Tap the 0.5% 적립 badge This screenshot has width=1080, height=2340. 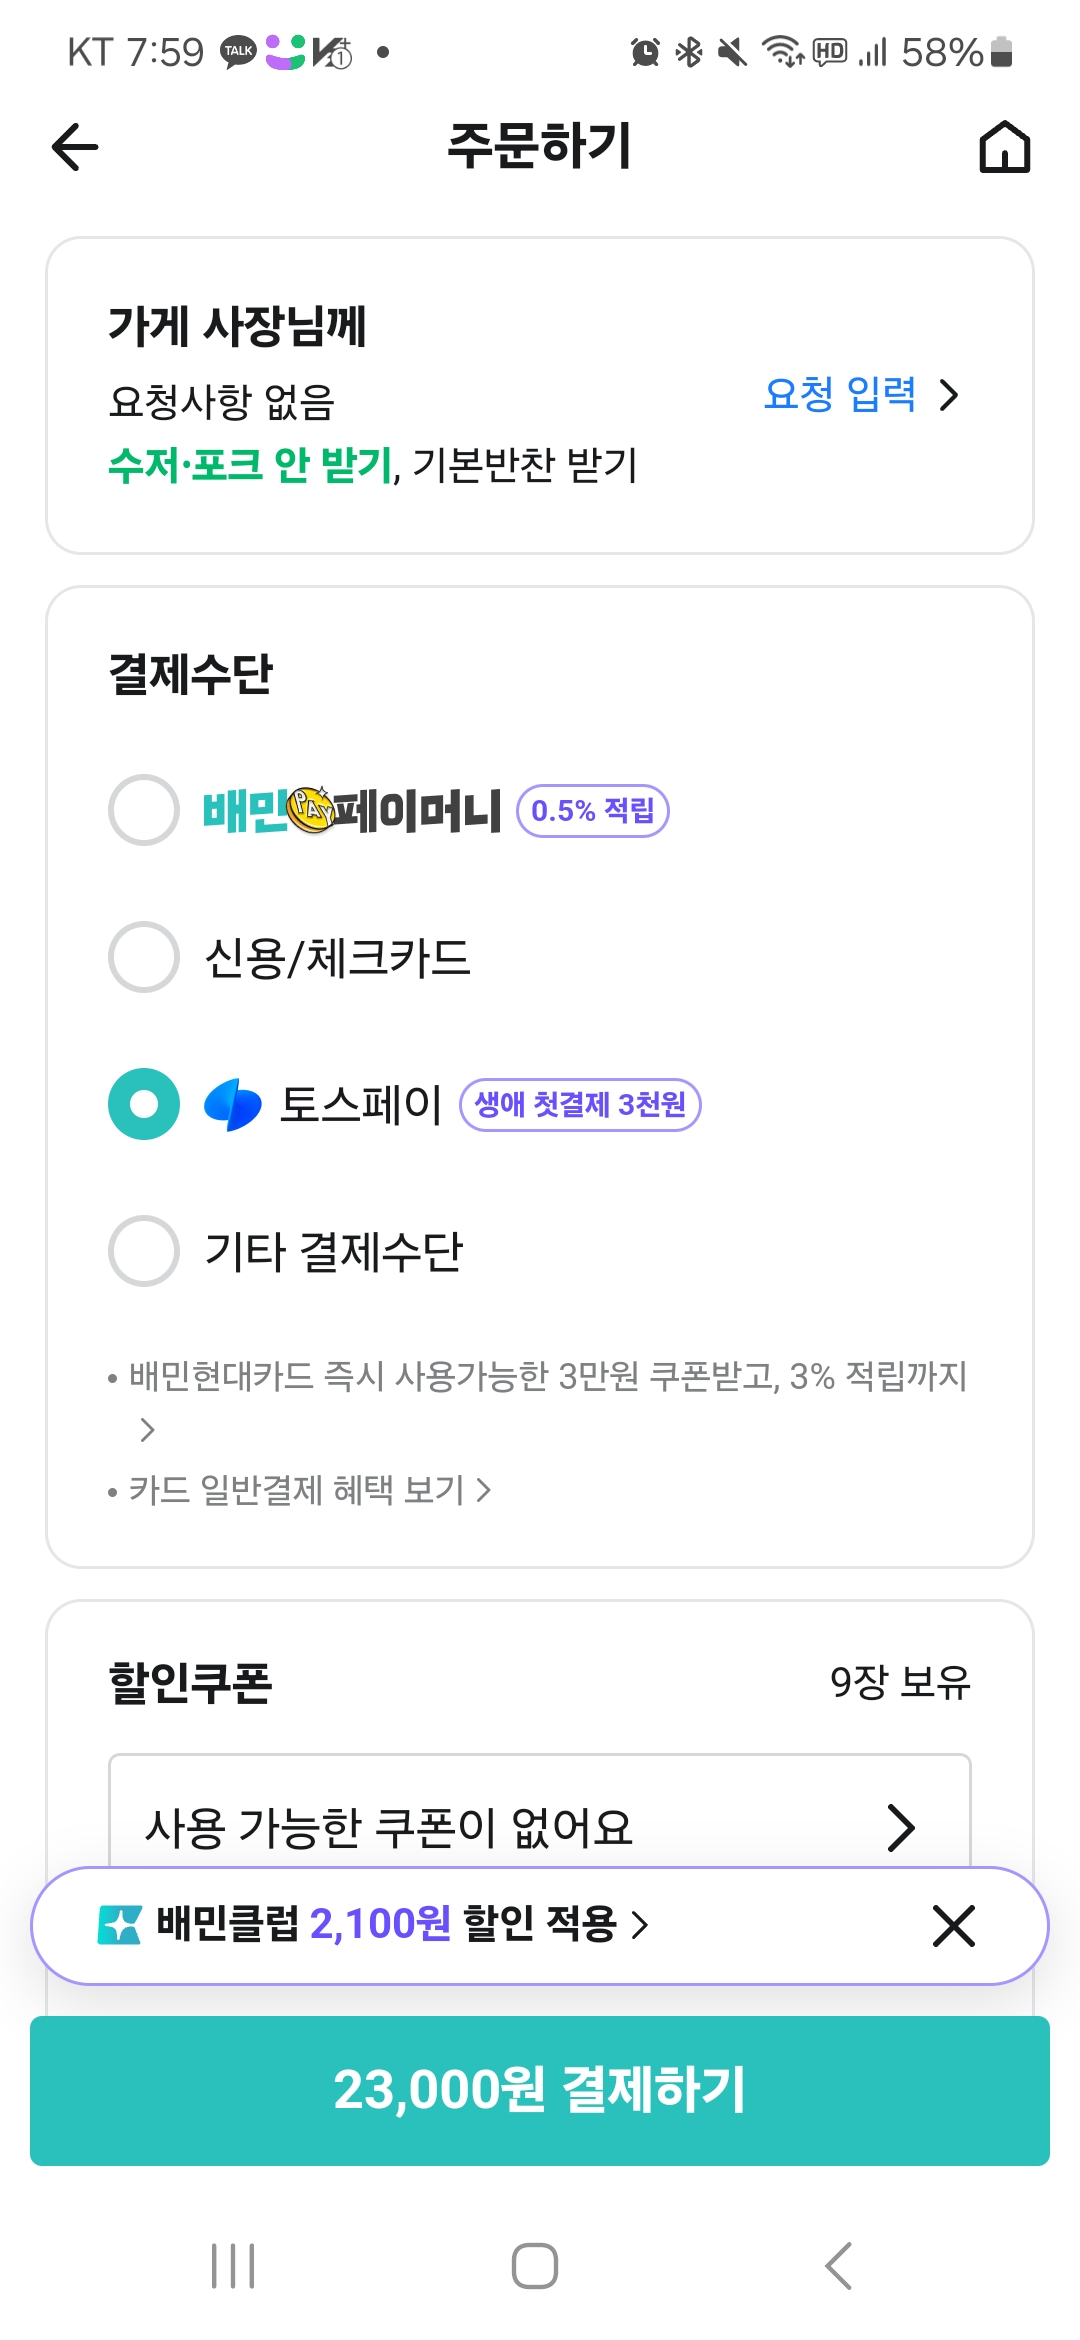point(592,811)
